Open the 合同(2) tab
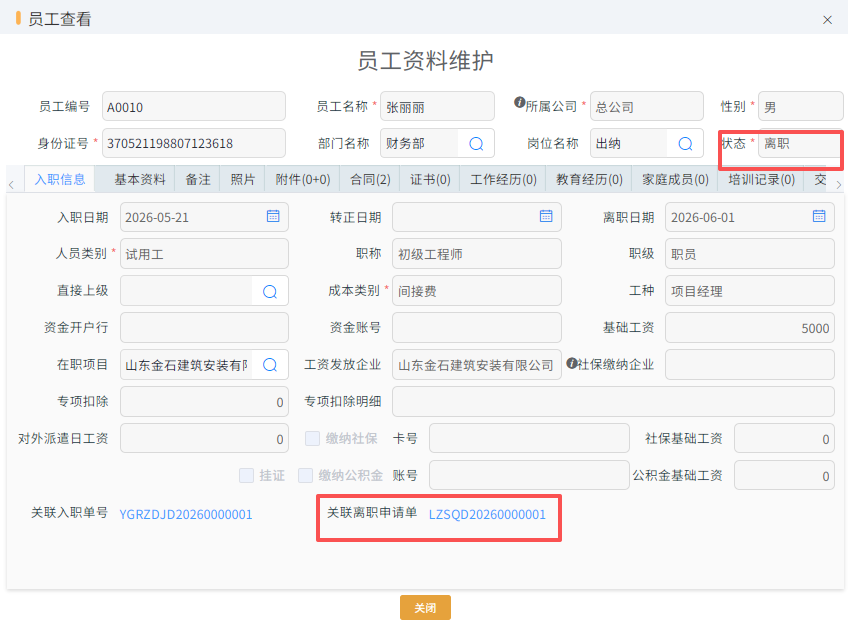This screenshot has height=624, width=848. pos(370,180)
